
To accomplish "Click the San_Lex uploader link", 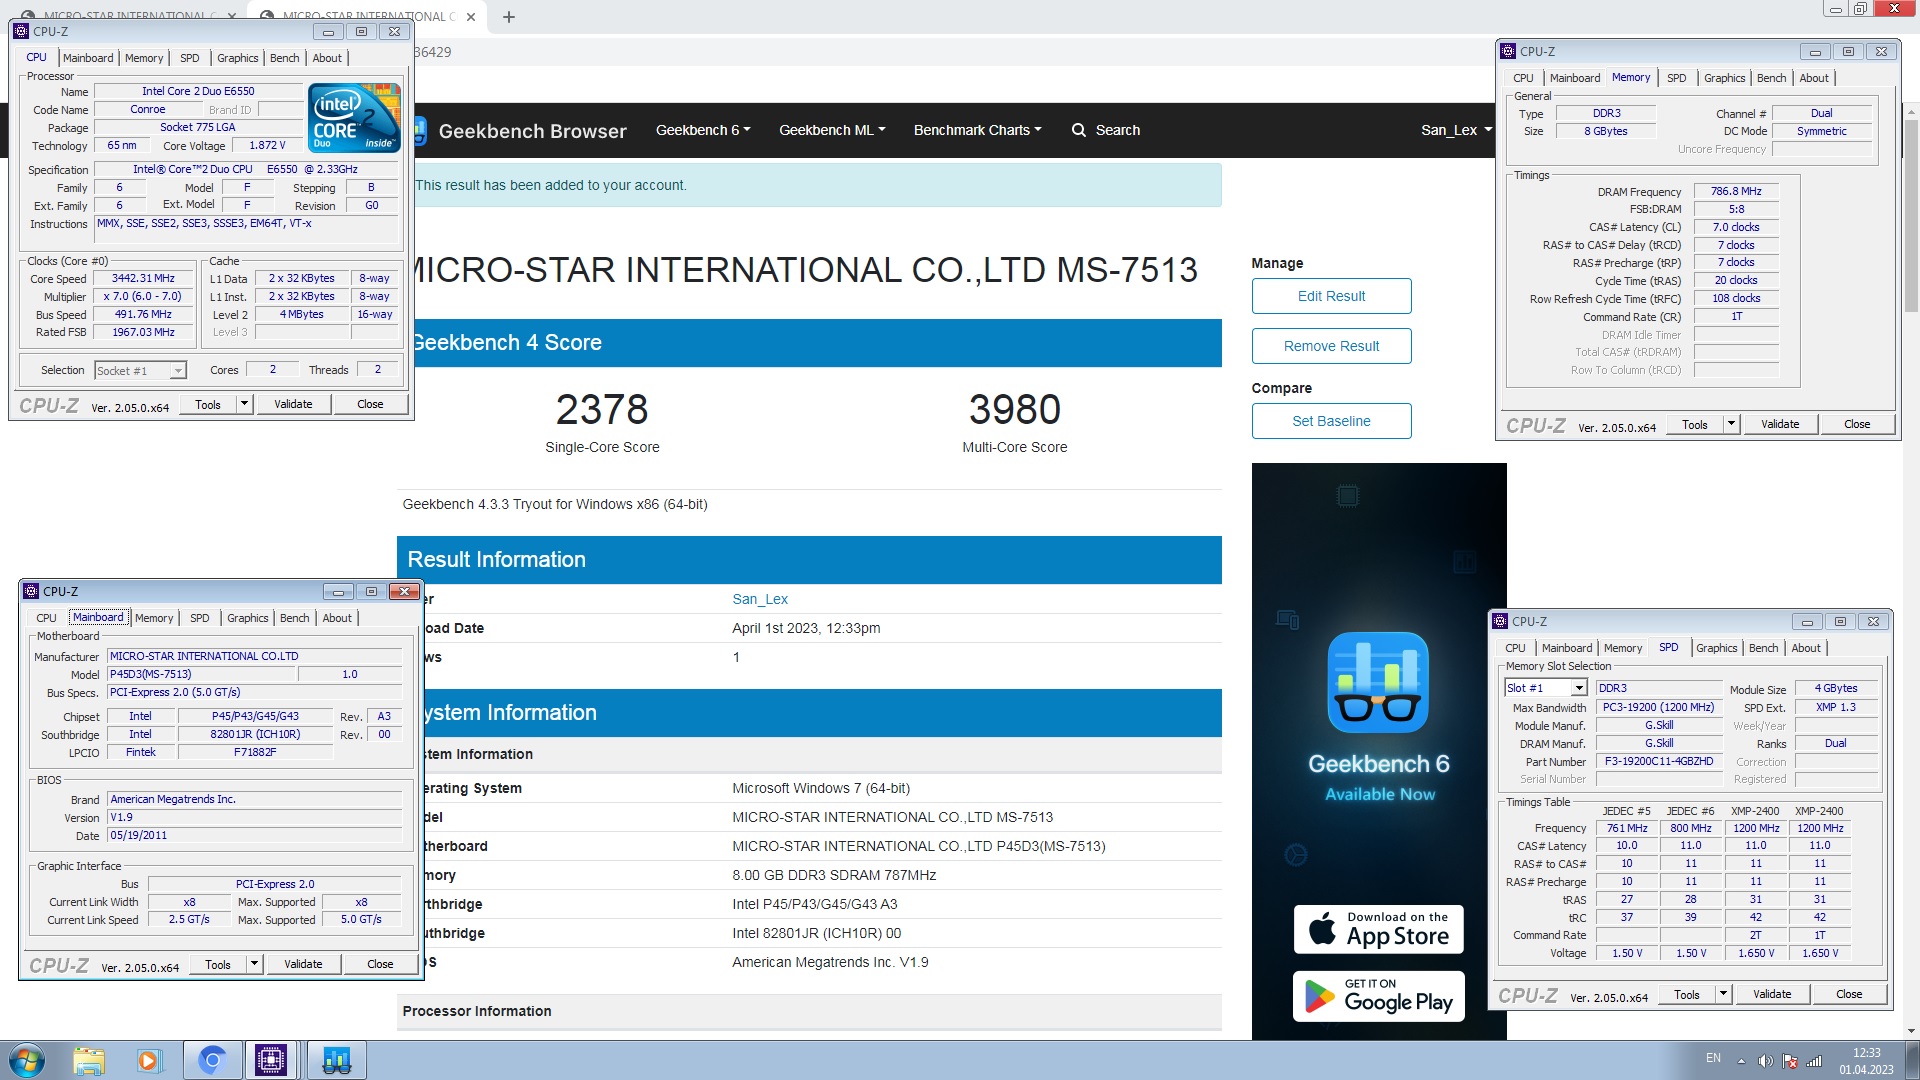I will (760, 599).
